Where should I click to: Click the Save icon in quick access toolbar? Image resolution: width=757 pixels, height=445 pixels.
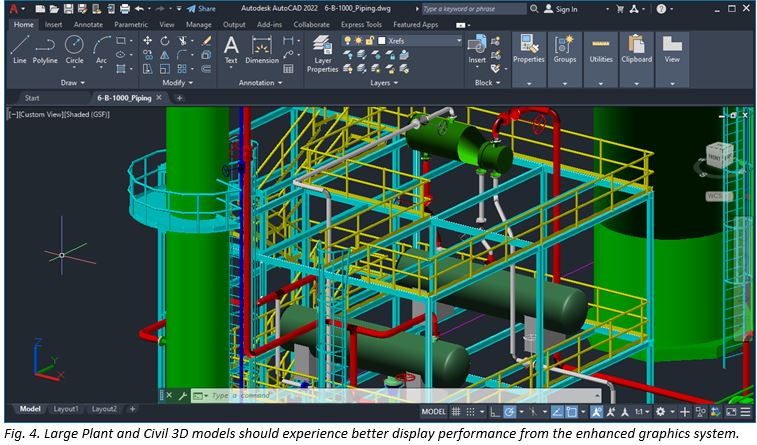[x=68, y=9]
